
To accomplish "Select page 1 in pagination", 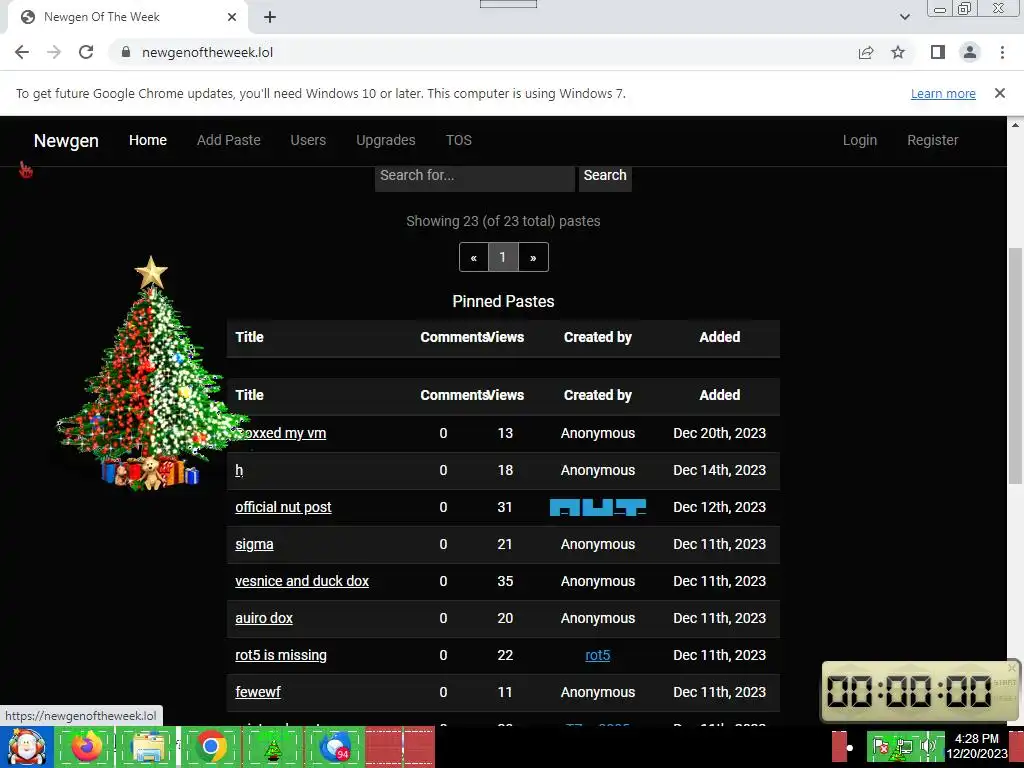I will tap(503, 257).
